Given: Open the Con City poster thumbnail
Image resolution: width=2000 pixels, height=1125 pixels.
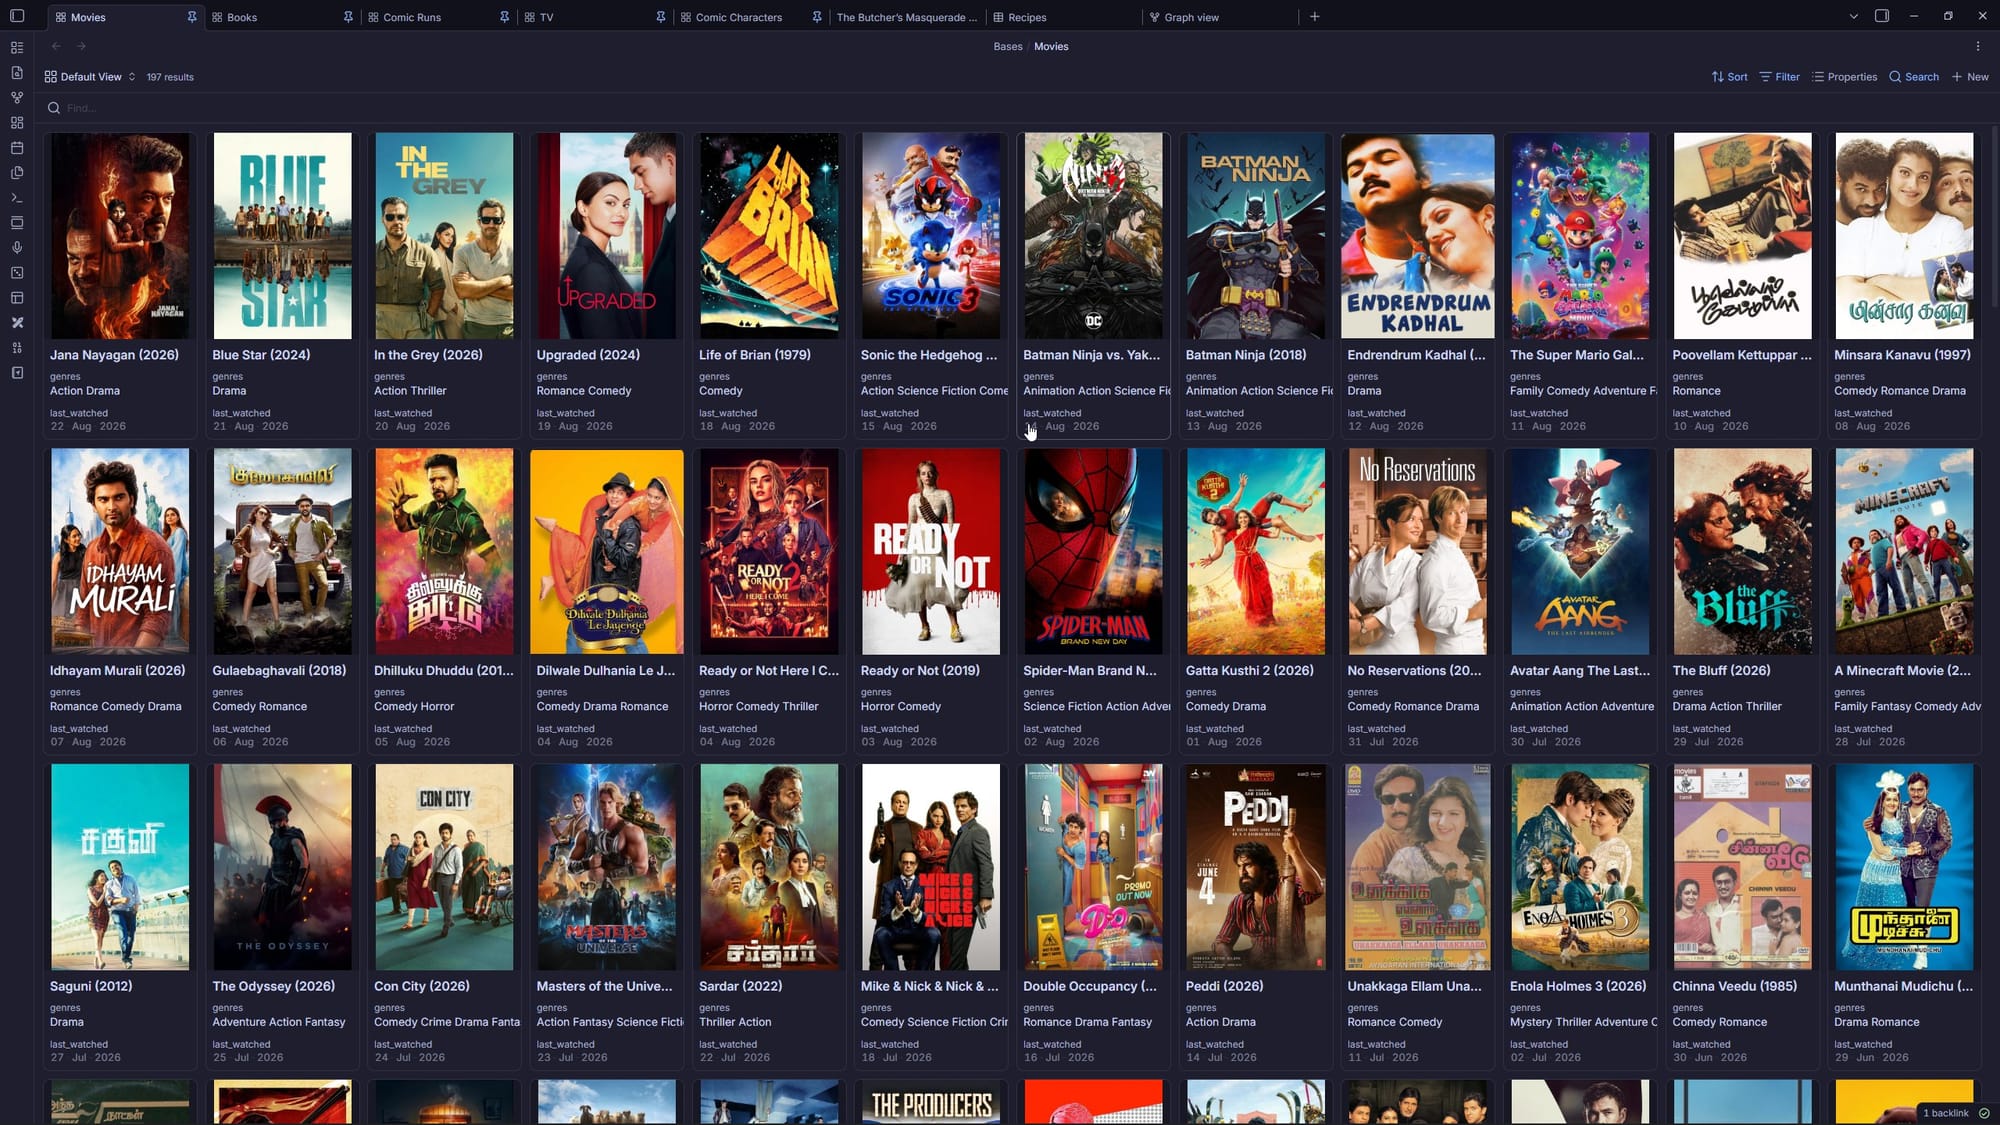Looking at the screenshot, I should 444,867.
